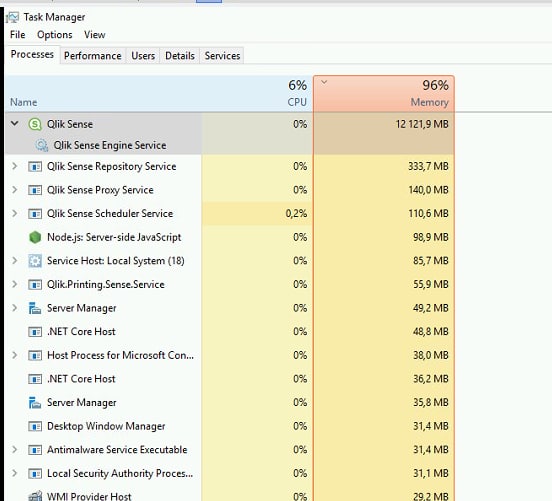Expand the Qlik Sense Repository Service row

click(14, 166)
